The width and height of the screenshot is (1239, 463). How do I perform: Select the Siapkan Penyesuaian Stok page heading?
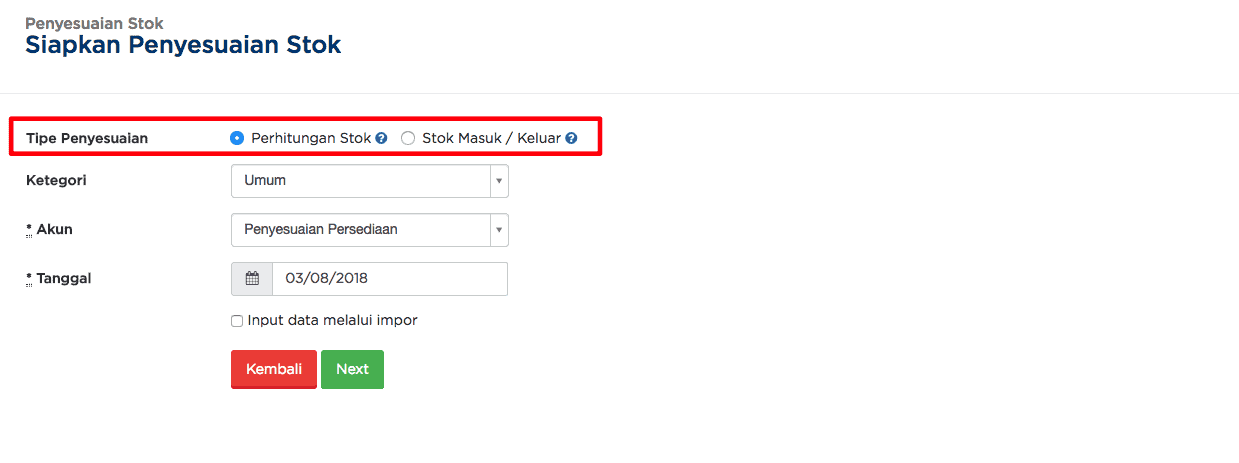tap(183, 45)
